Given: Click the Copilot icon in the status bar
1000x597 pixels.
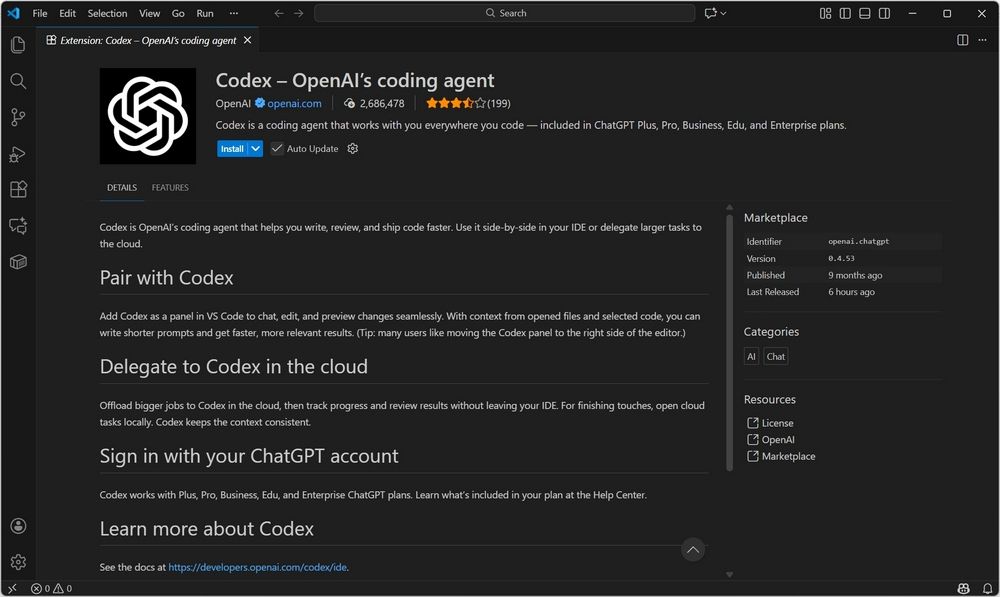Looking at the screenshot, I should point(962,588).
